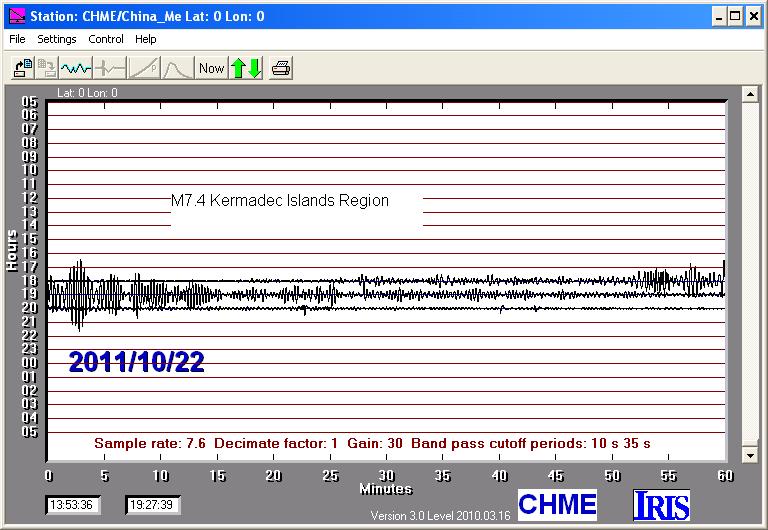Click the 19:27:39 time field

[152, 505]
